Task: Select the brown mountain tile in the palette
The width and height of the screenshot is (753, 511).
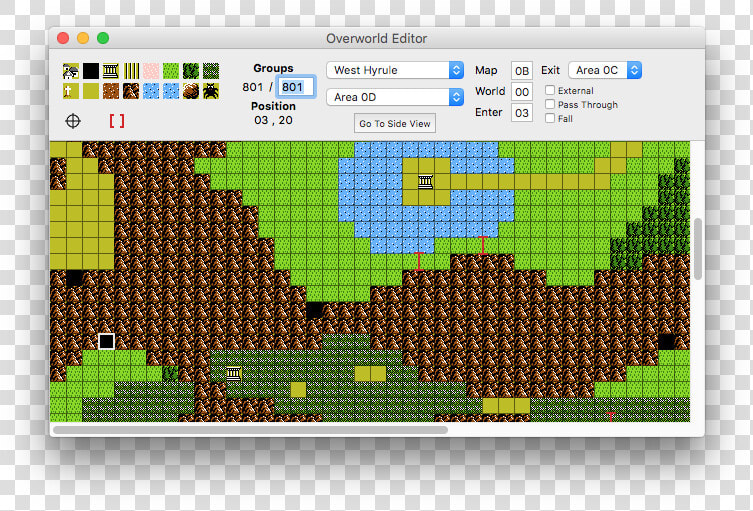Action: [131, 91]
